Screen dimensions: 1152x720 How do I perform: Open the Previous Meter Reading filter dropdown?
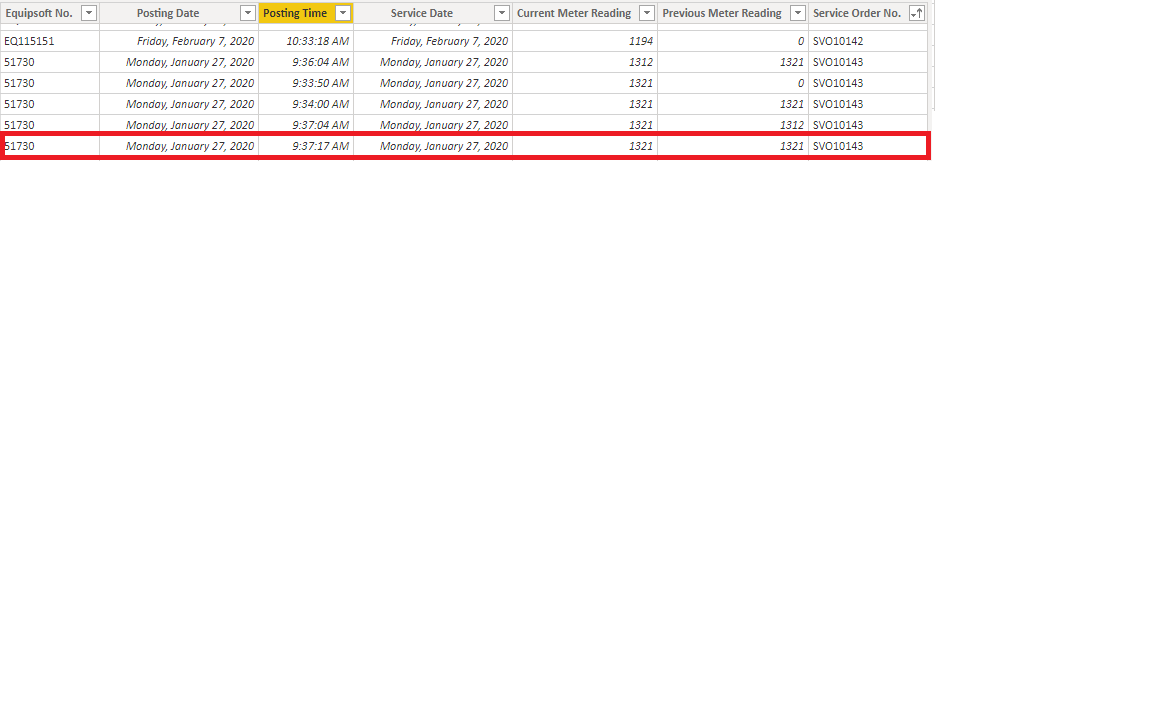click(798, 13)
